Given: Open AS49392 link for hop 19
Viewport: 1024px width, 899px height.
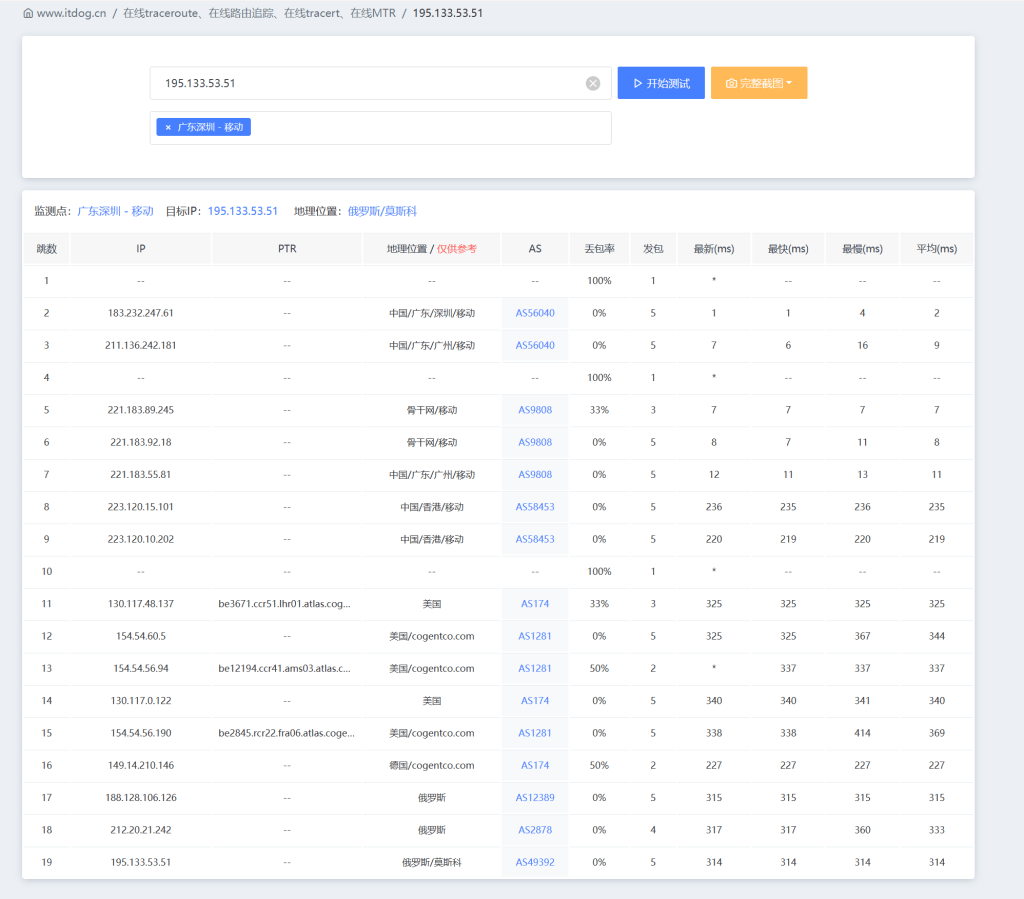Looking at the screenshot, I should coord(535,862).
